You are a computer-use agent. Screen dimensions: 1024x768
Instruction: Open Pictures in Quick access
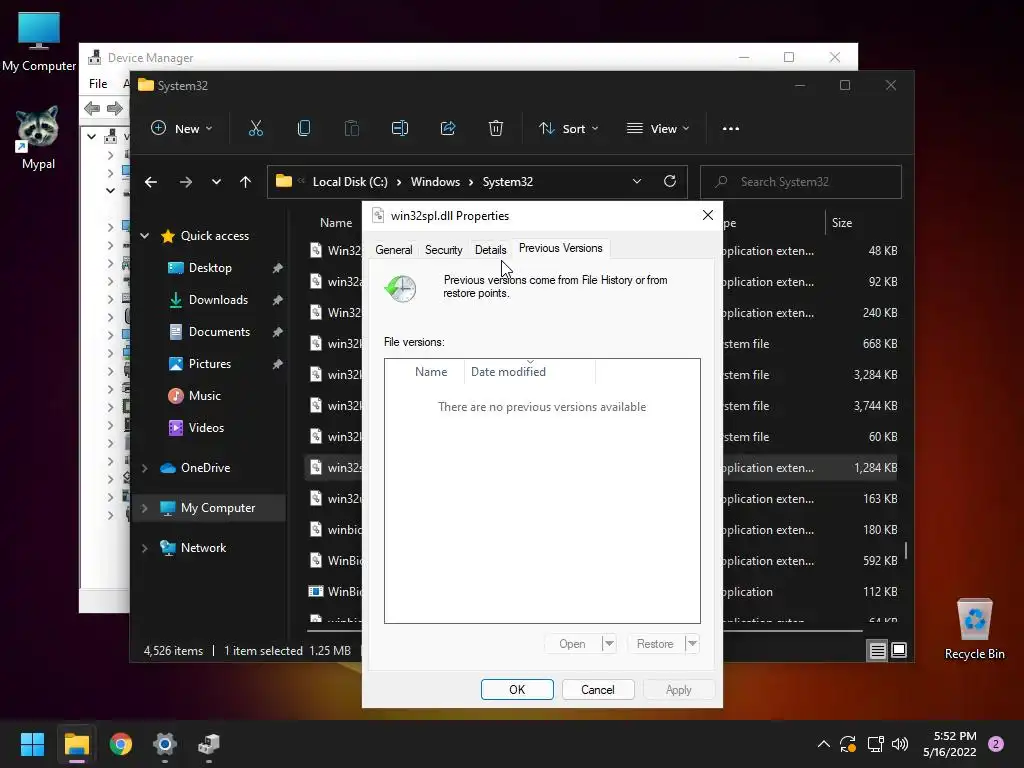click(210, 364)
